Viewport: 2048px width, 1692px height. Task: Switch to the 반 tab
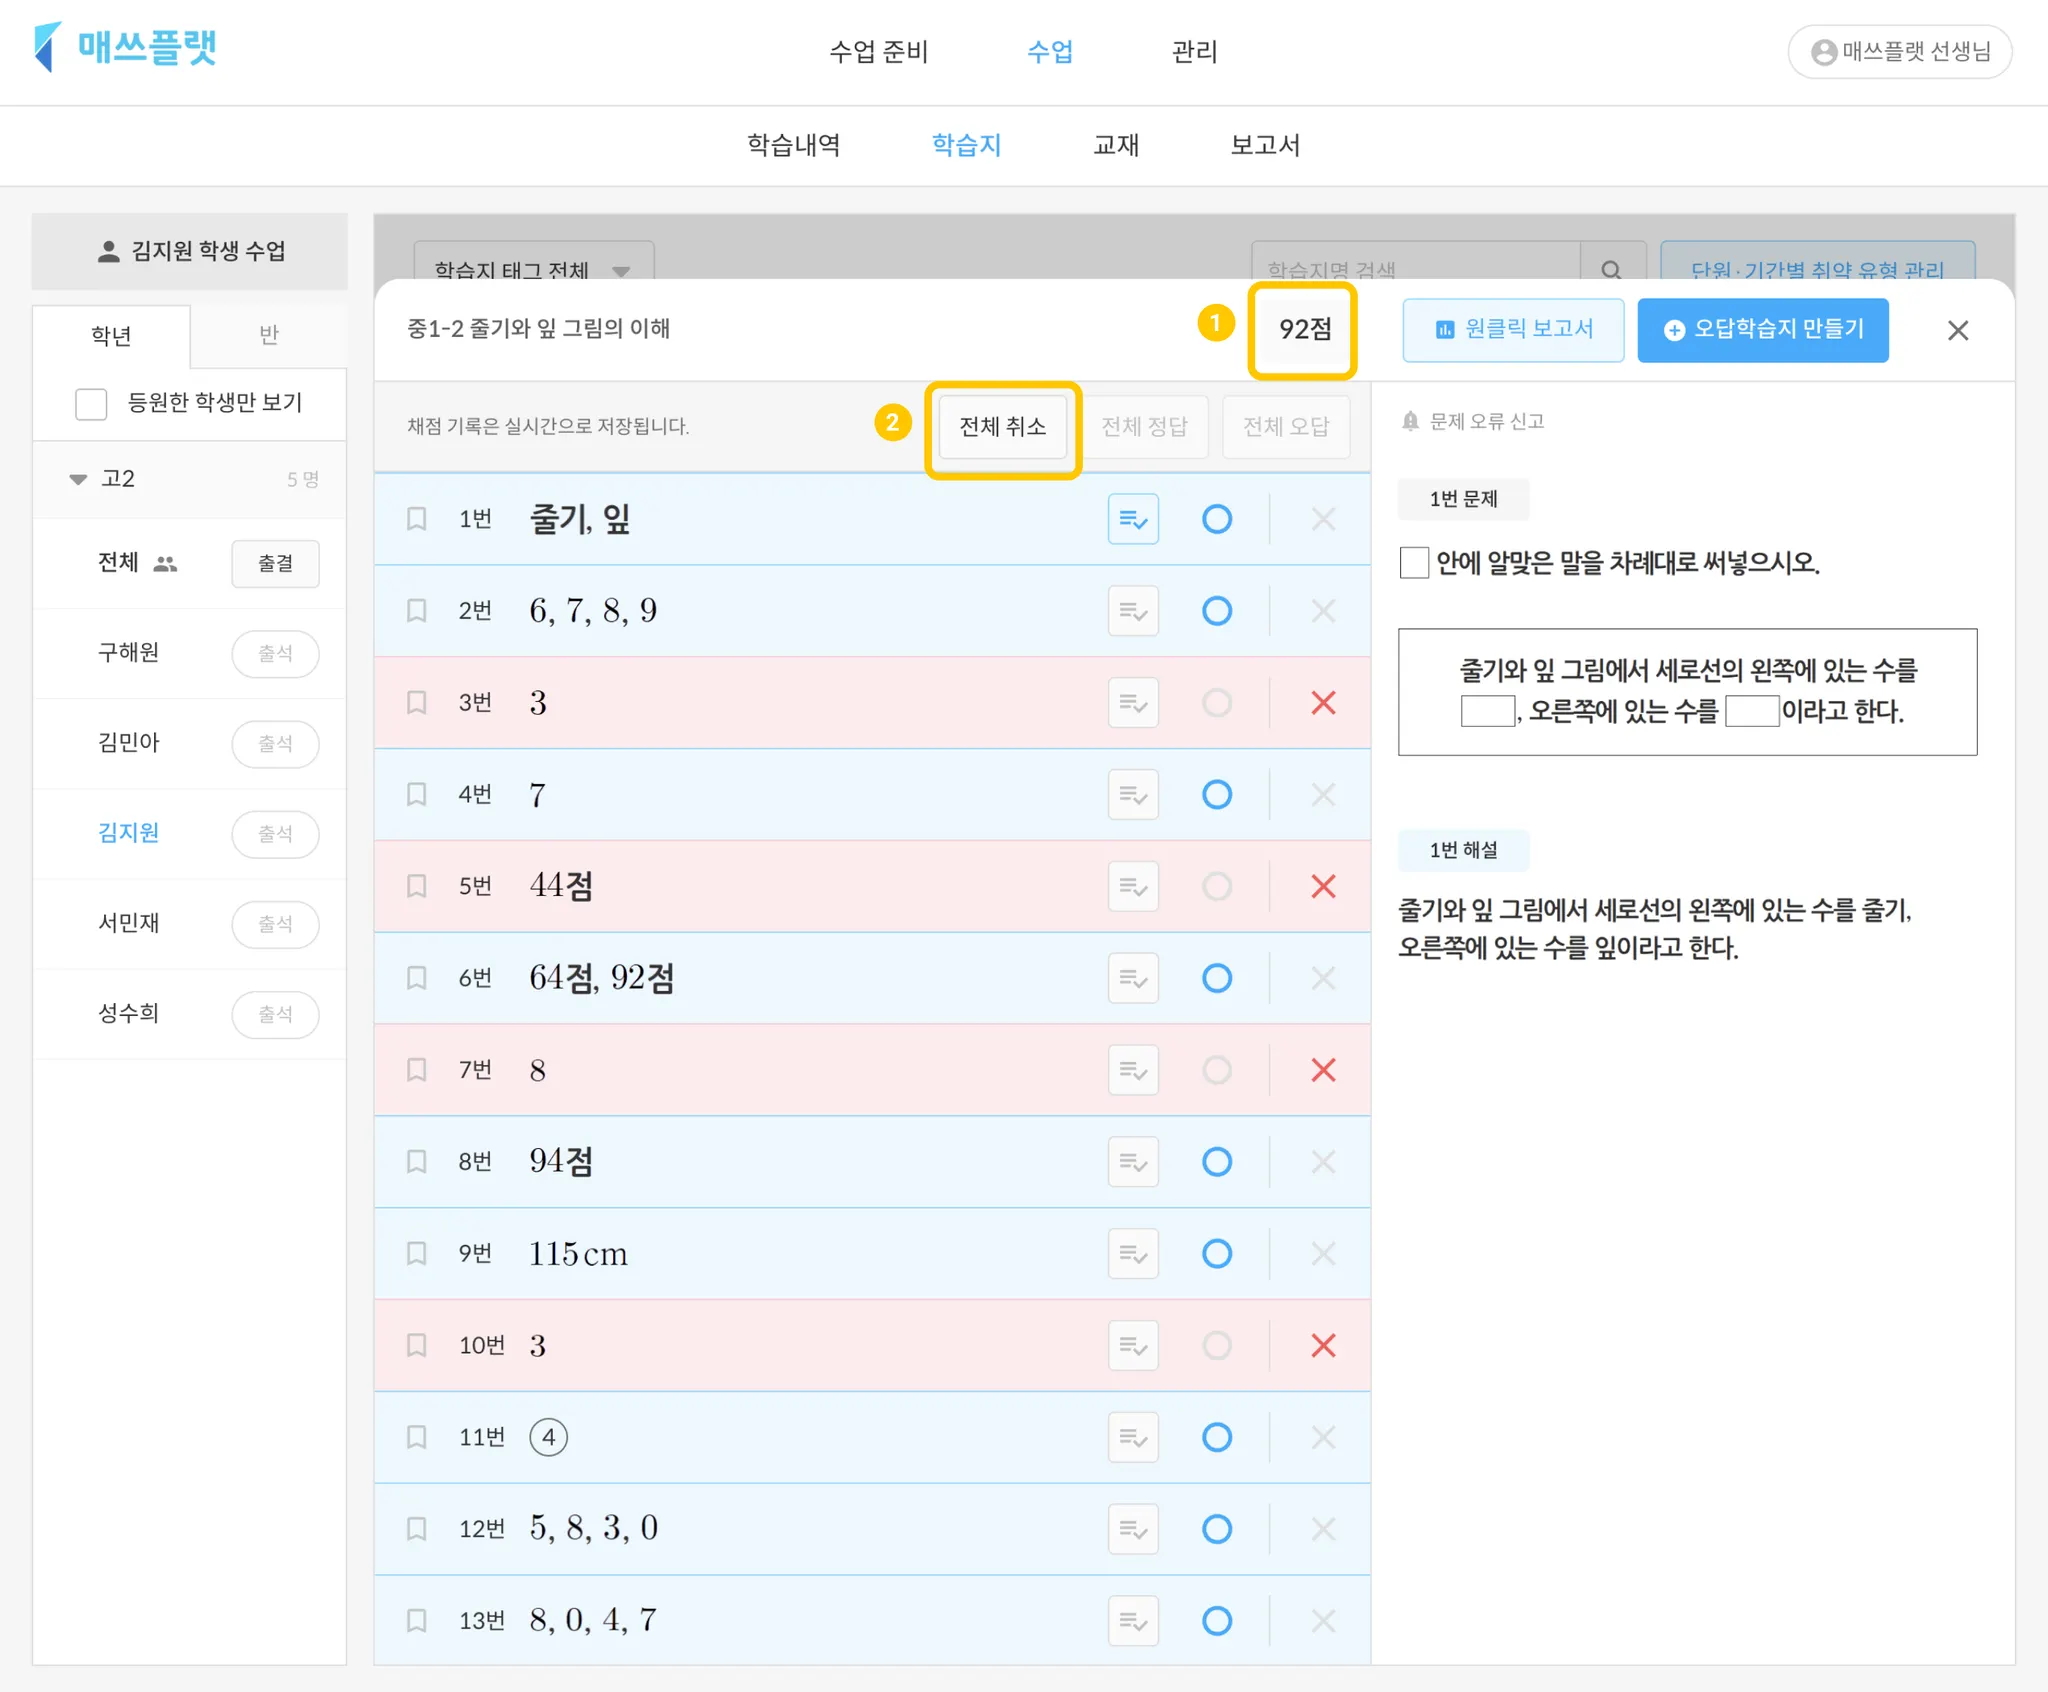pos(268,335)
